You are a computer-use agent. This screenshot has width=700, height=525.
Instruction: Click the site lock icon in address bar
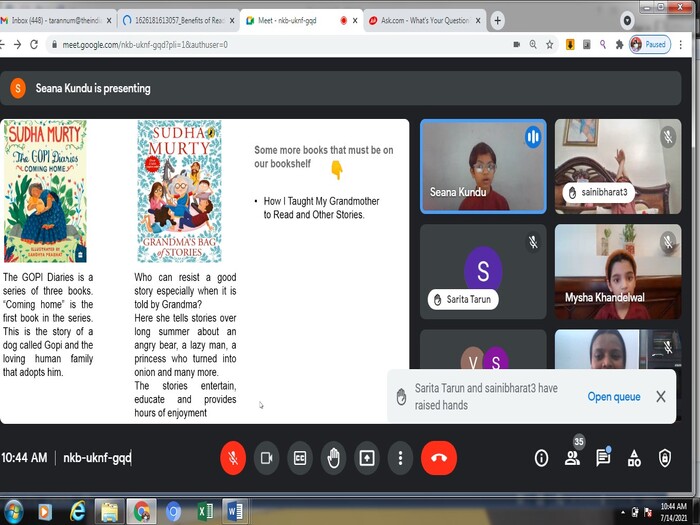(x=54, y=45)
